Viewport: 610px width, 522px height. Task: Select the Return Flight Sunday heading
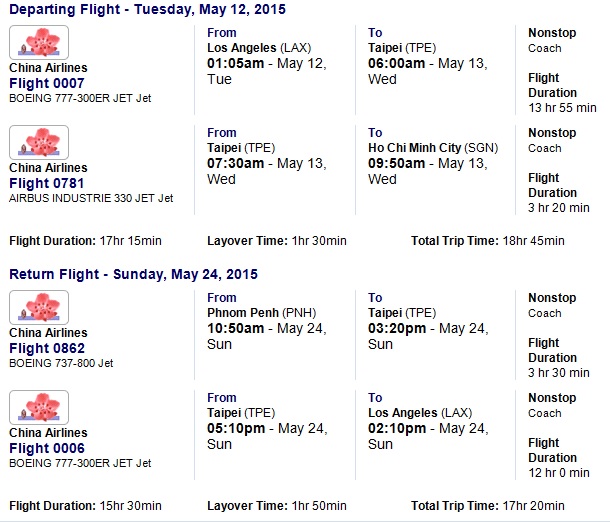pyautogui.click(x=133, y=274)
